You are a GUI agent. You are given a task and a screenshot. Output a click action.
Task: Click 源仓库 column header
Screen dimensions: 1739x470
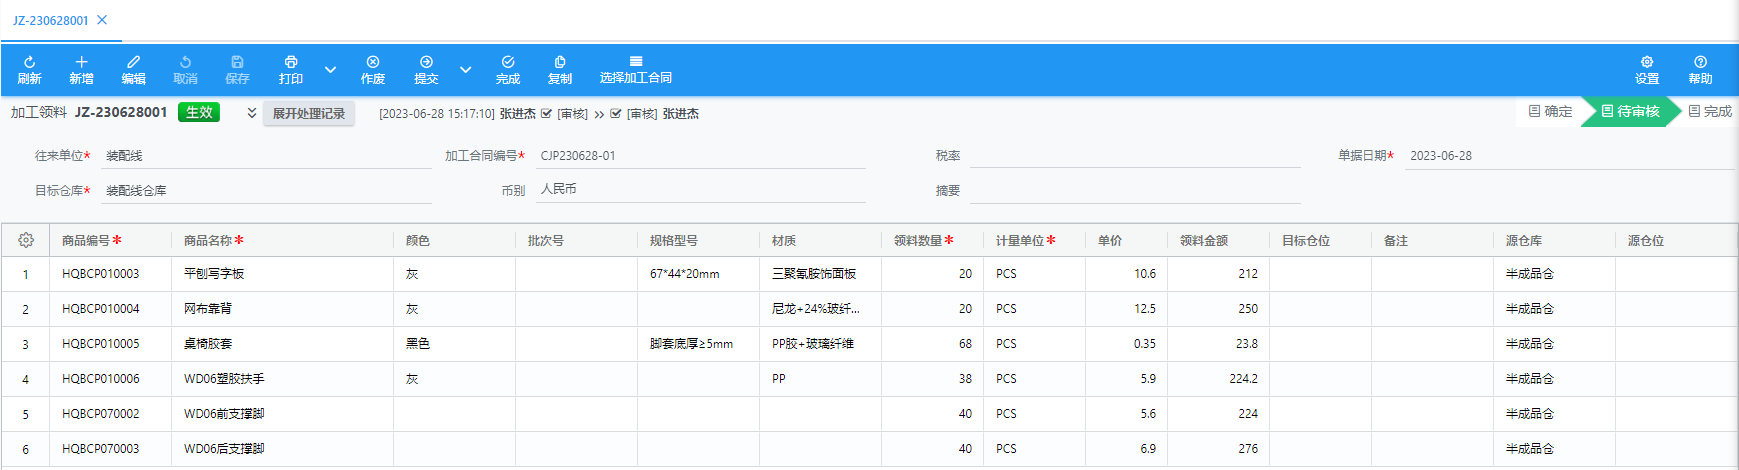point(1554,240)
